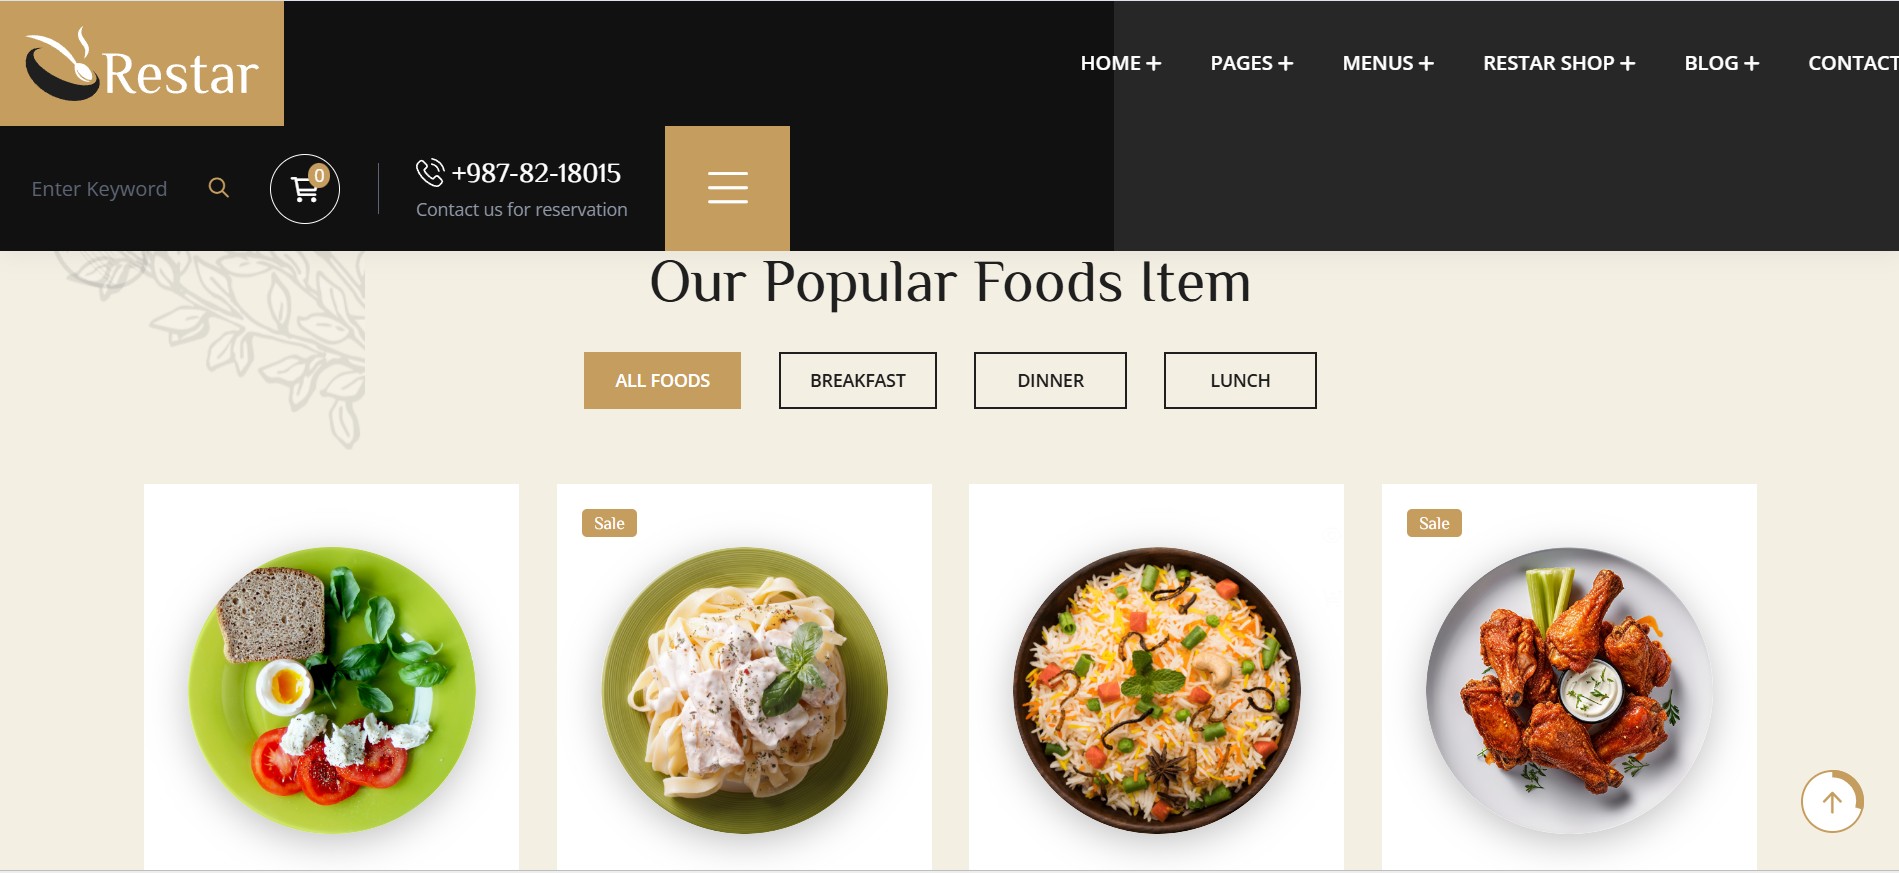The height and width of the screenshot is (873, 1899).
Task: Click the Sale badge on pasta dish
Action: (609, 523)
